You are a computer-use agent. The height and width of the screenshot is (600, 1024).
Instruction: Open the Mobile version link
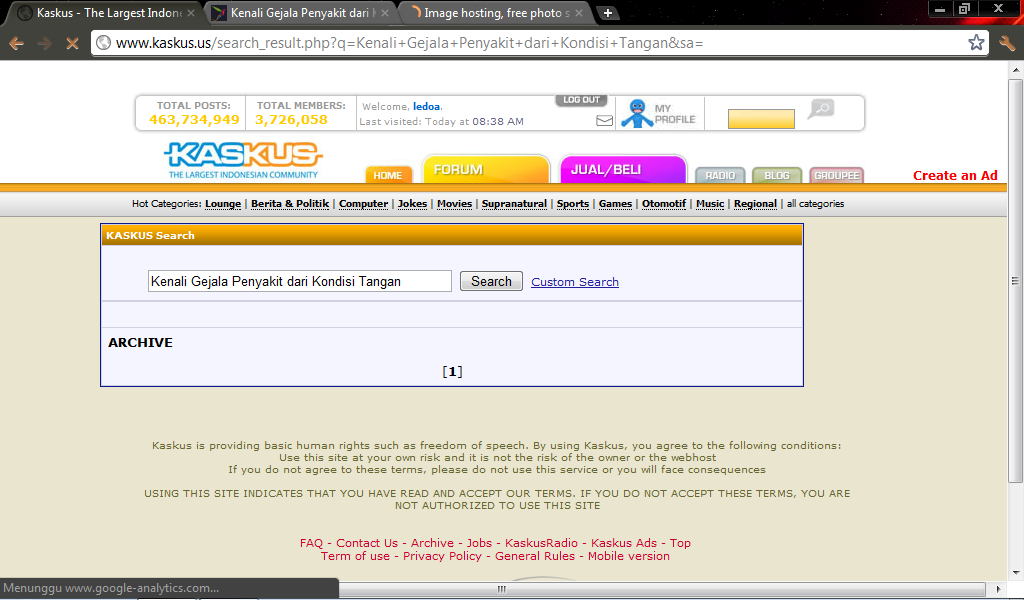tap(629, 556)
